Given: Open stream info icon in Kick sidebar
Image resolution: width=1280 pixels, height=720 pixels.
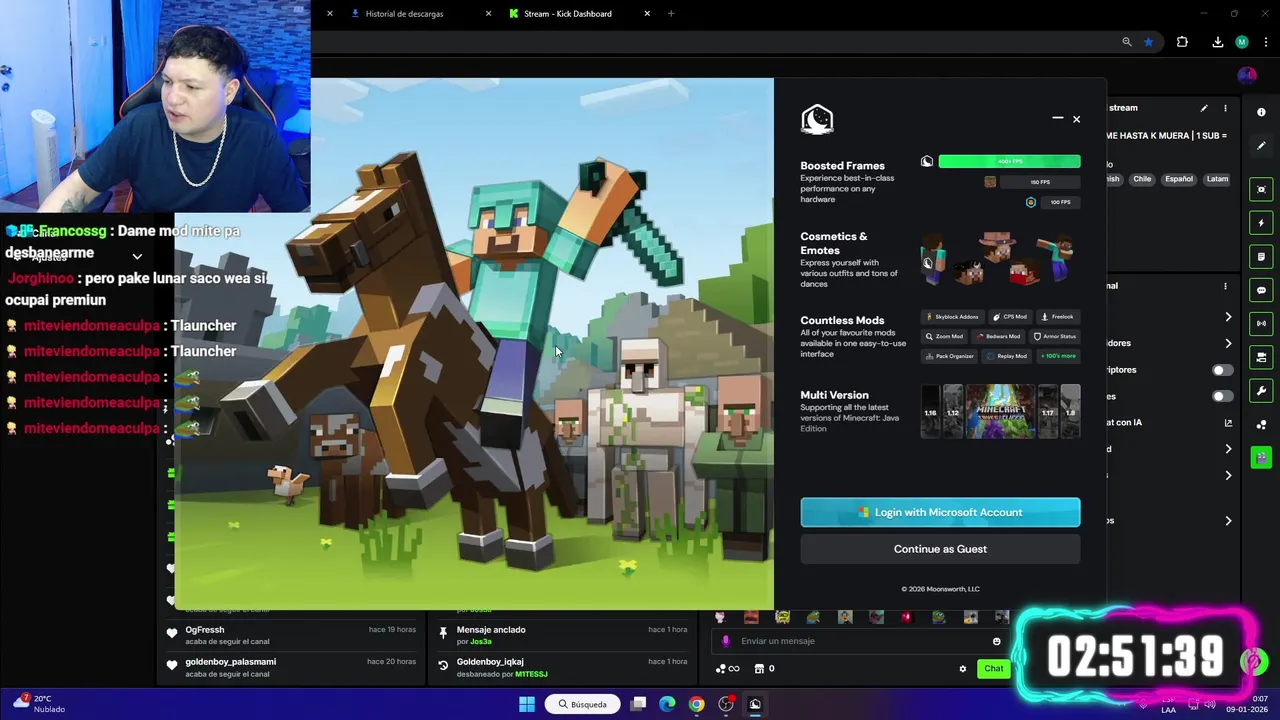Looking at the screenshot, I should click(1261, 112).
